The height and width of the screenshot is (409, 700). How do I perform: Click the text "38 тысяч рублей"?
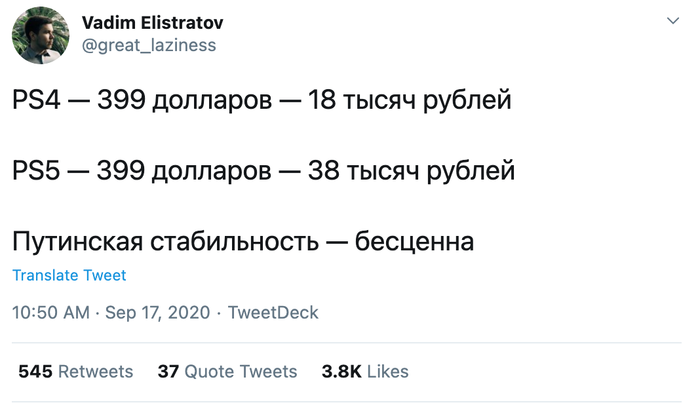tap(416, 171)
